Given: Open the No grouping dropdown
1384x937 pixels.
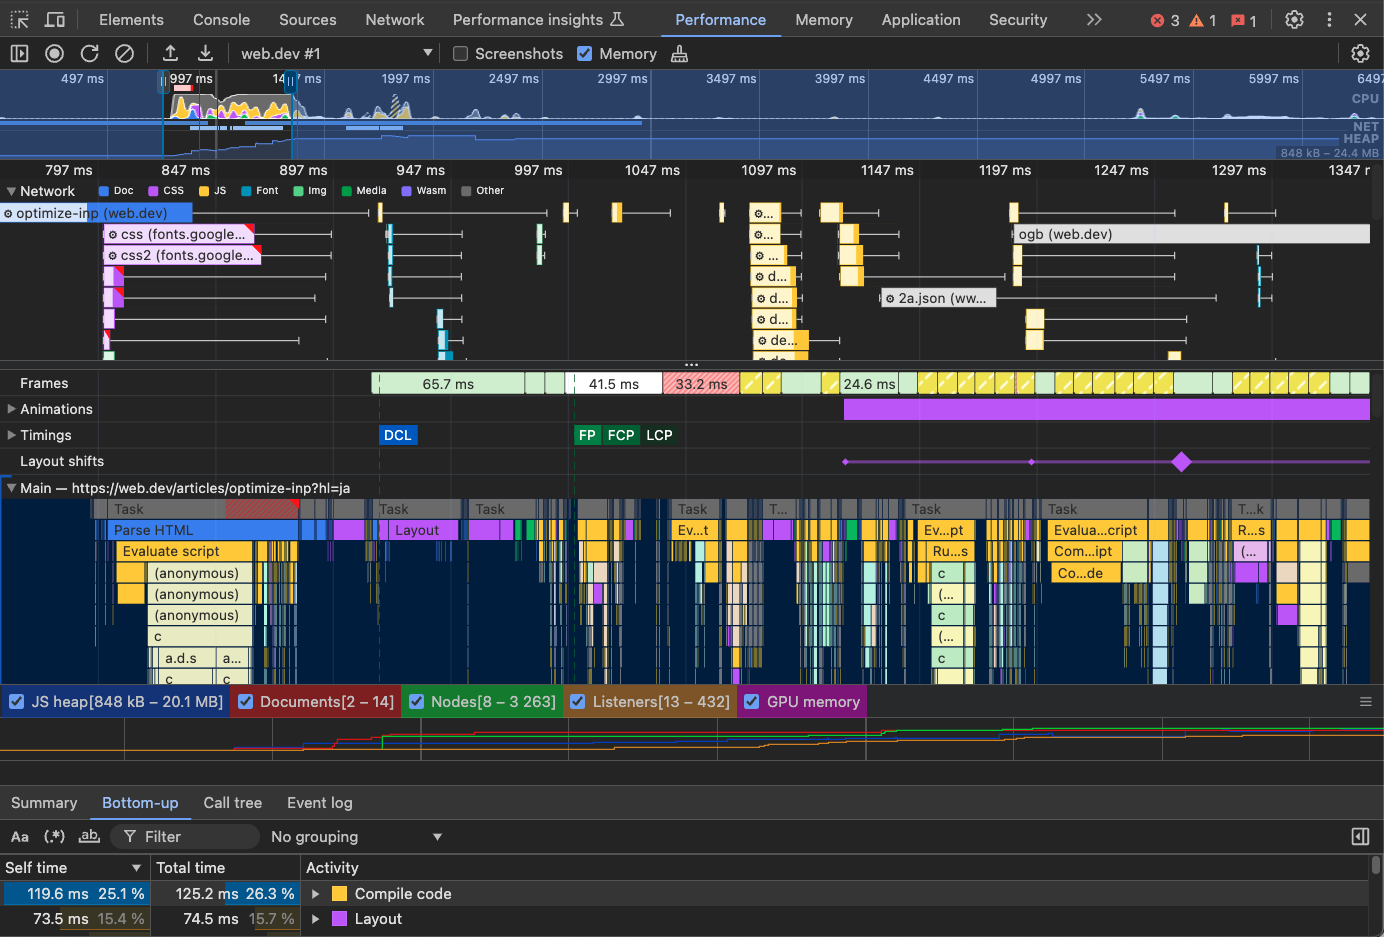Looking at the screenshot, I should pos(356,837).
